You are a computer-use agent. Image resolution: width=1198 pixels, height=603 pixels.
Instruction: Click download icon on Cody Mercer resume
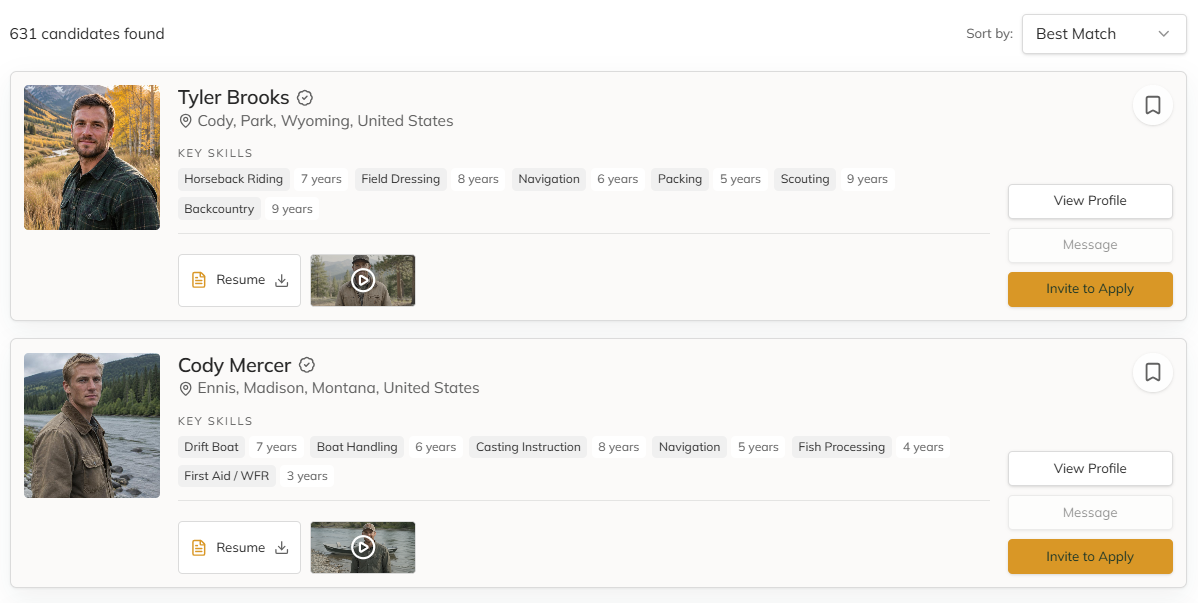pyautogui.click(x=281, y=547)
